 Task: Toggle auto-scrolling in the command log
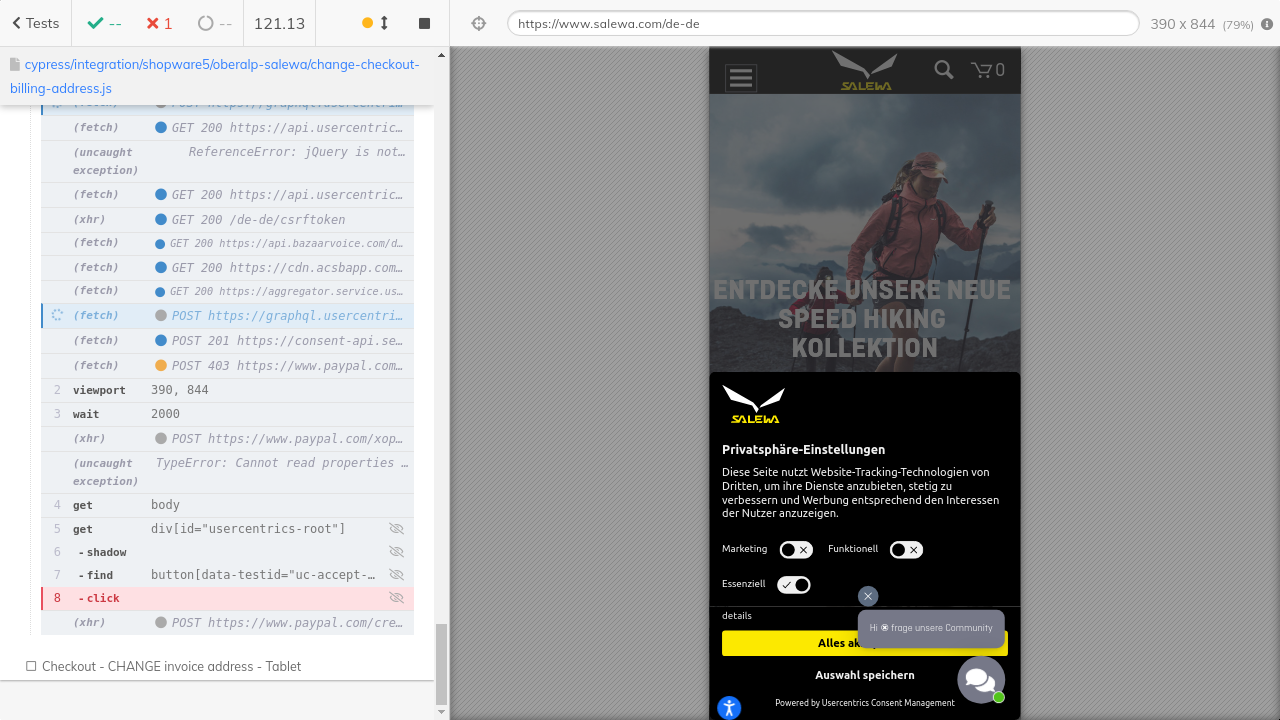coord(375,23)
